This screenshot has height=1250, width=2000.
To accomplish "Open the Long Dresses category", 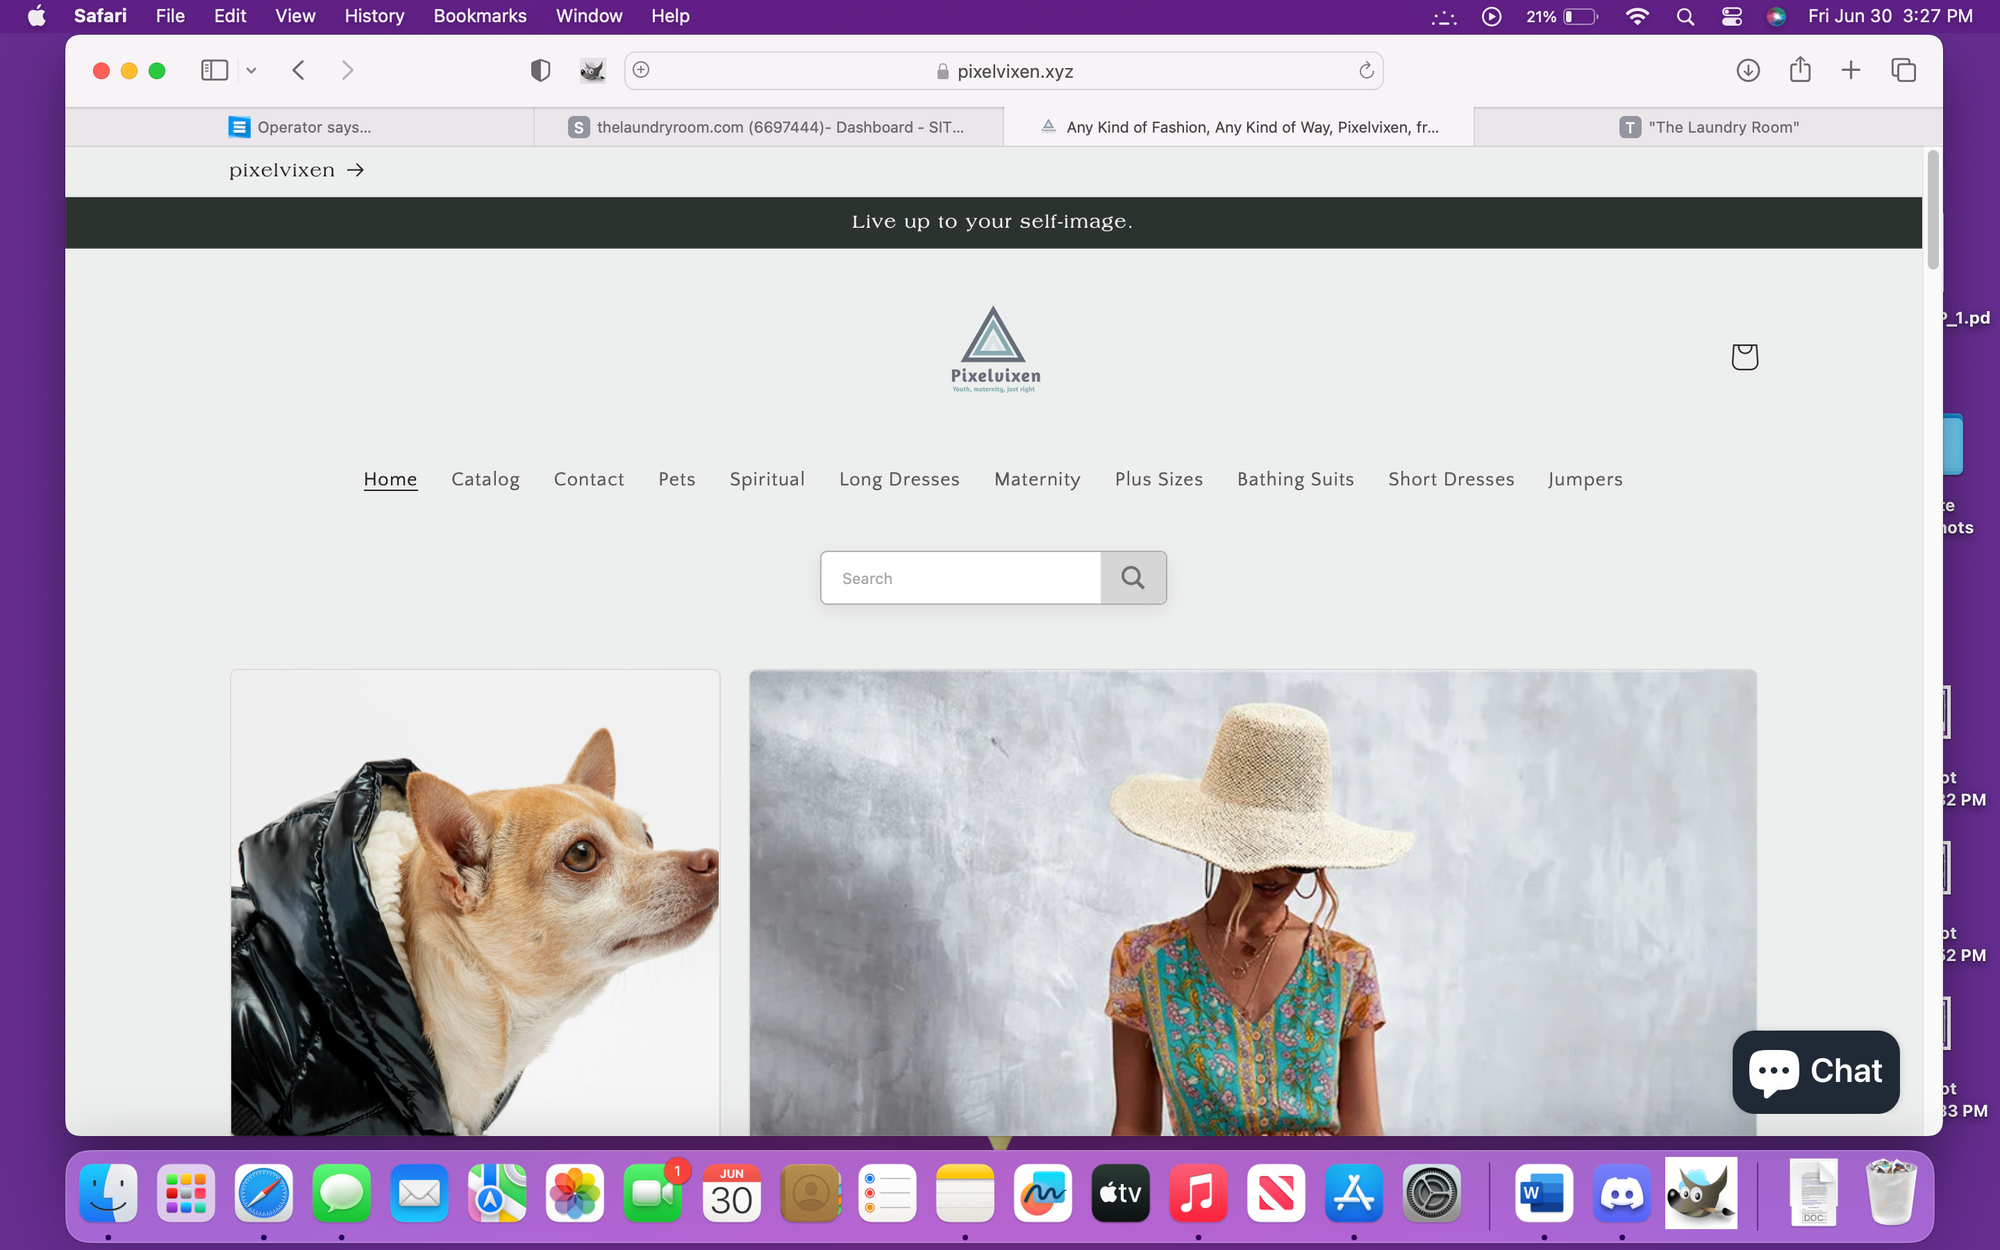I will [899, 479].
